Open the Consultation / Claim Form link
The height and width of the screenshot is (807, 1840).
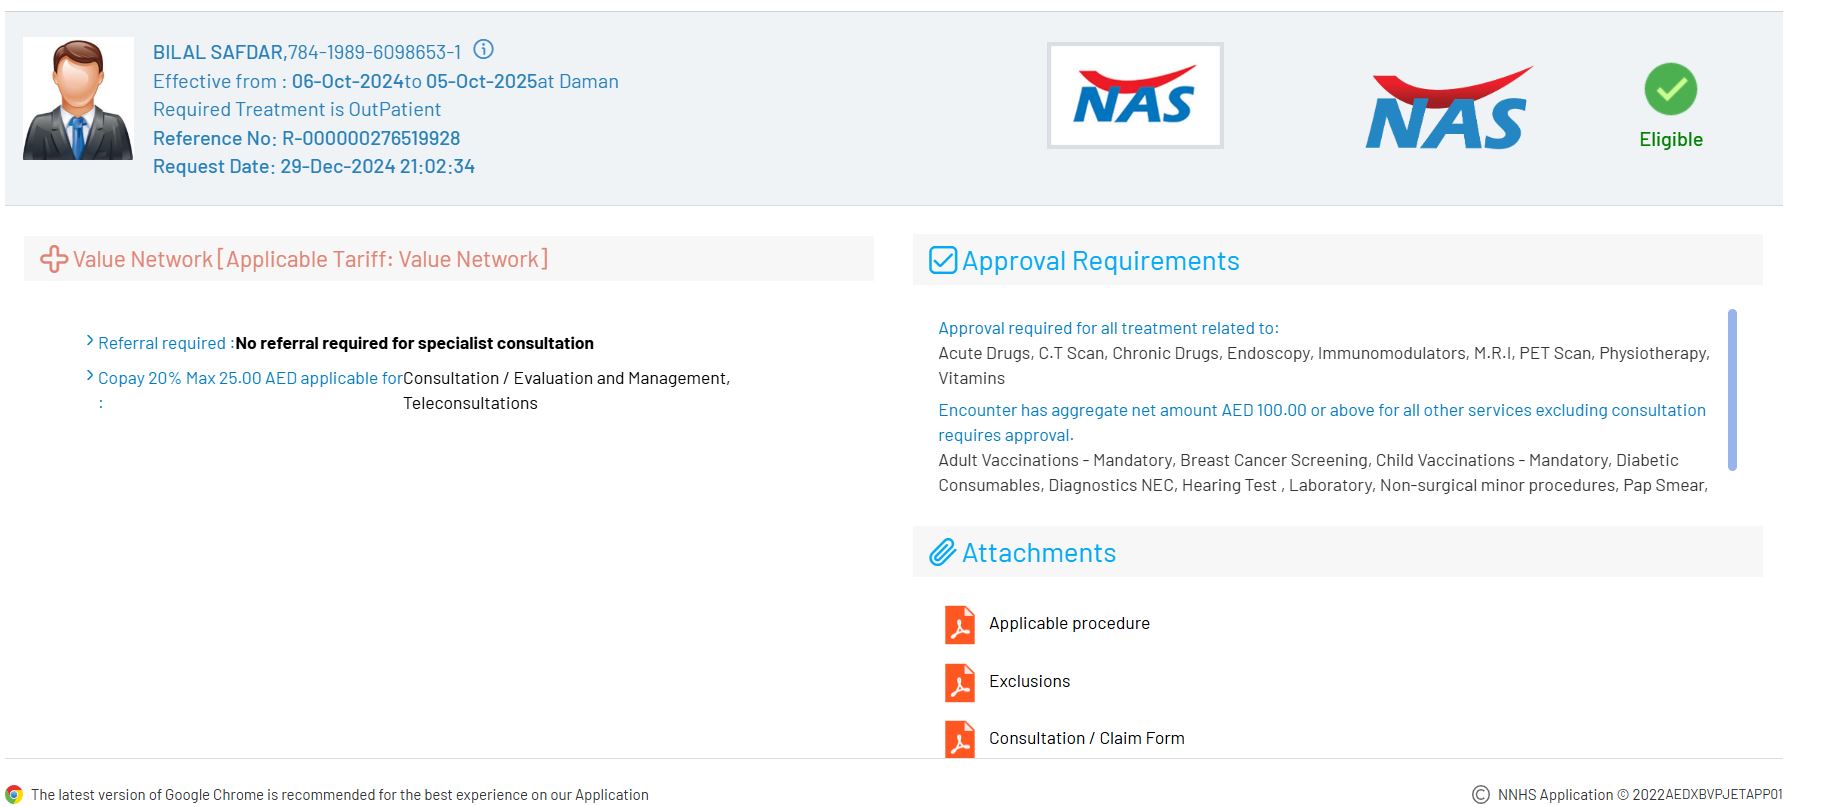click(1086, 738)
